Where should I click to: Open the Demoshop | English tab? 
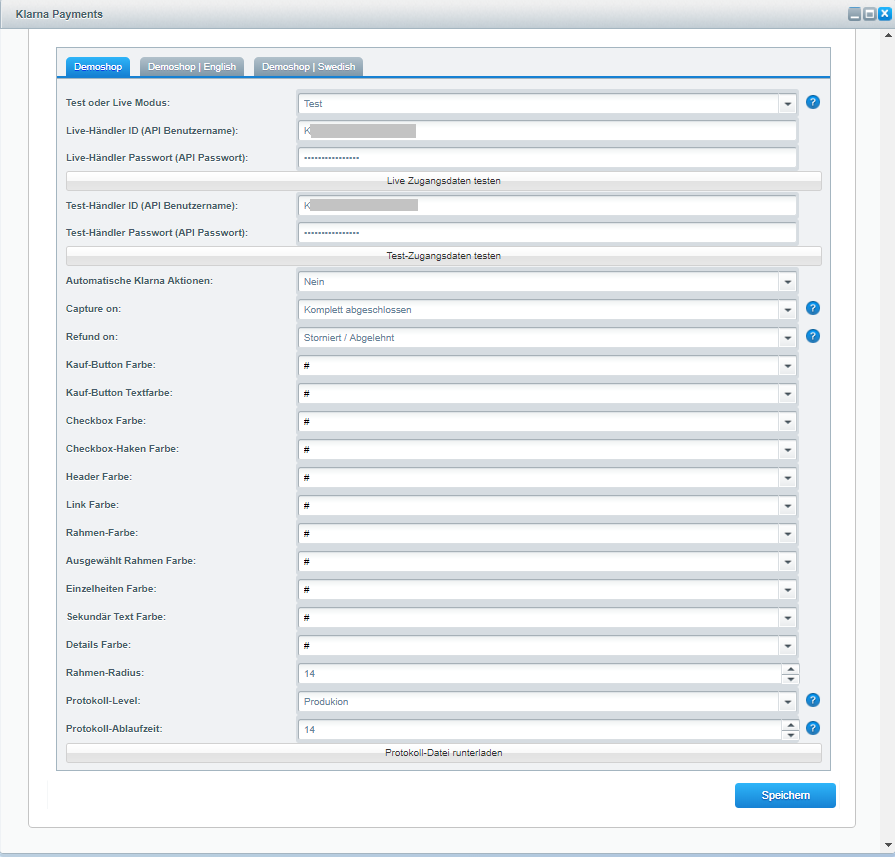[192, 67]
